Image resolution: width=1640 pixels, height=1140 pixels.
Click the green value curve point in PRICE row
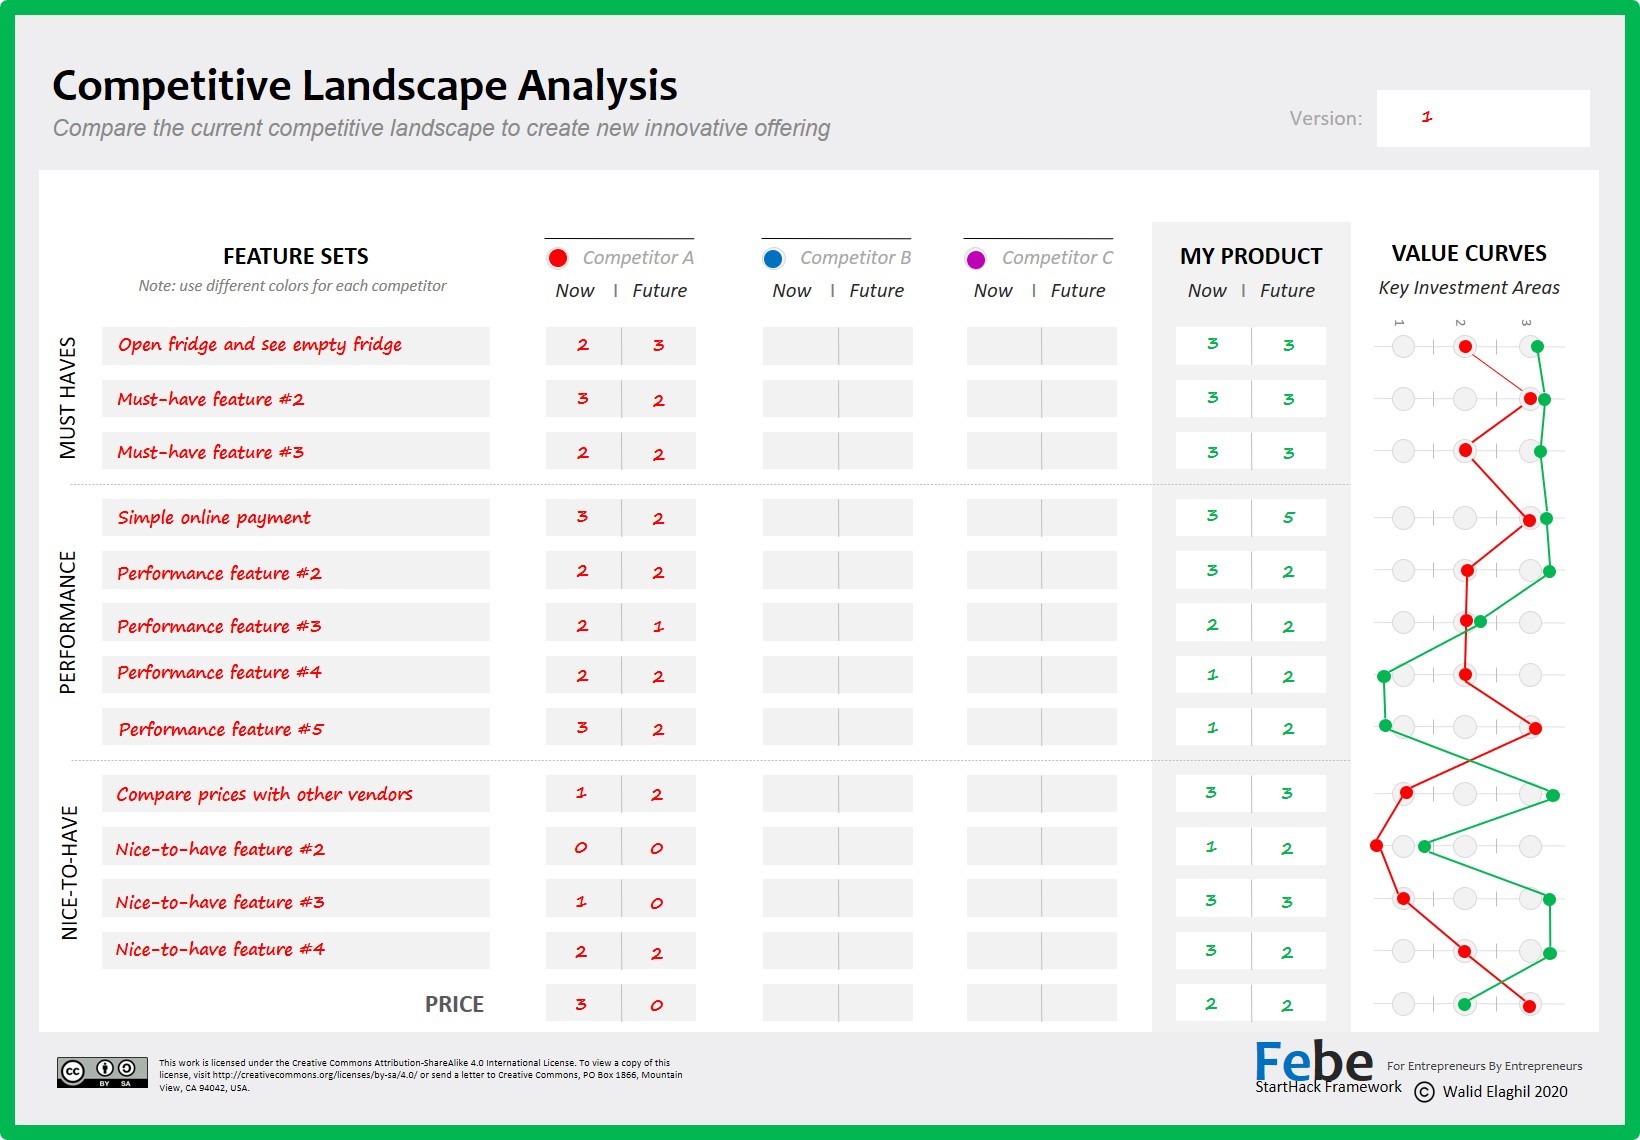1465,1004
